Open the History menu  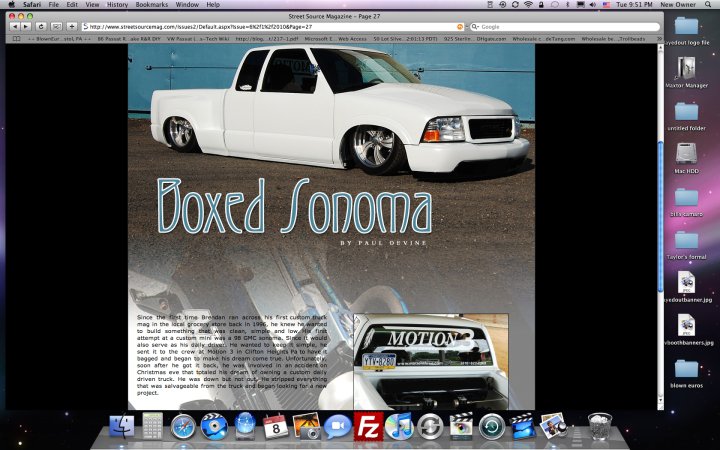(x=118, y=5)
